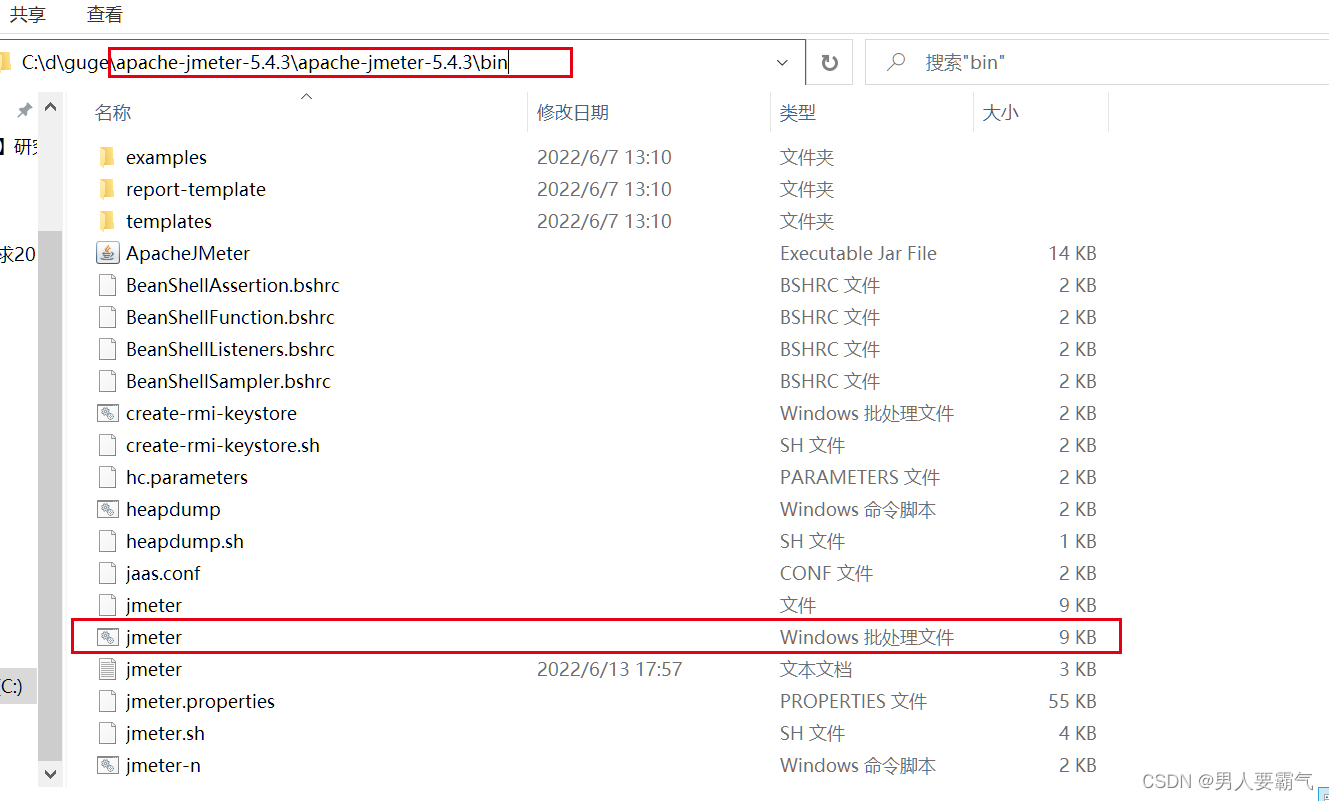Select BeanShellSampler.bshrc file name
The image size is (1329, 801).
pyautogui.click(x=228, y=381)
